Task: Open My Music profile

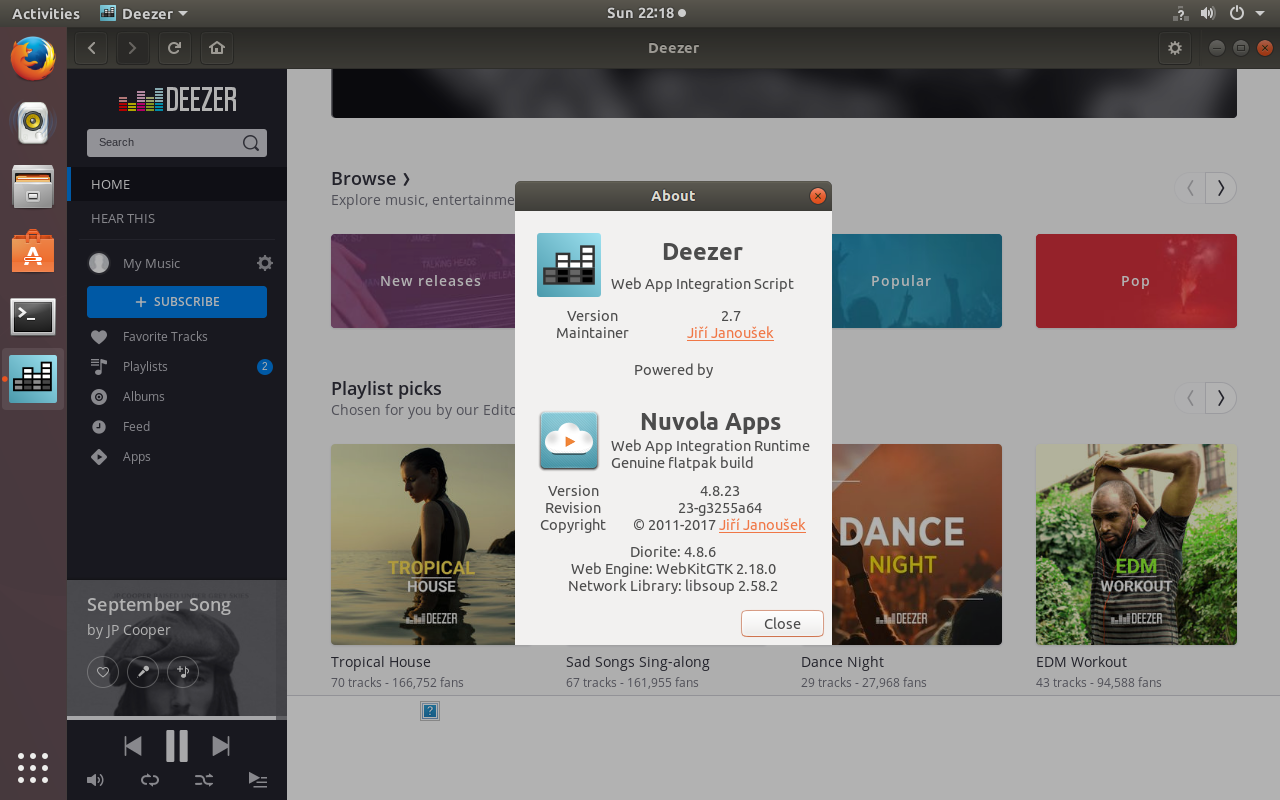Action: pos(151,263)
